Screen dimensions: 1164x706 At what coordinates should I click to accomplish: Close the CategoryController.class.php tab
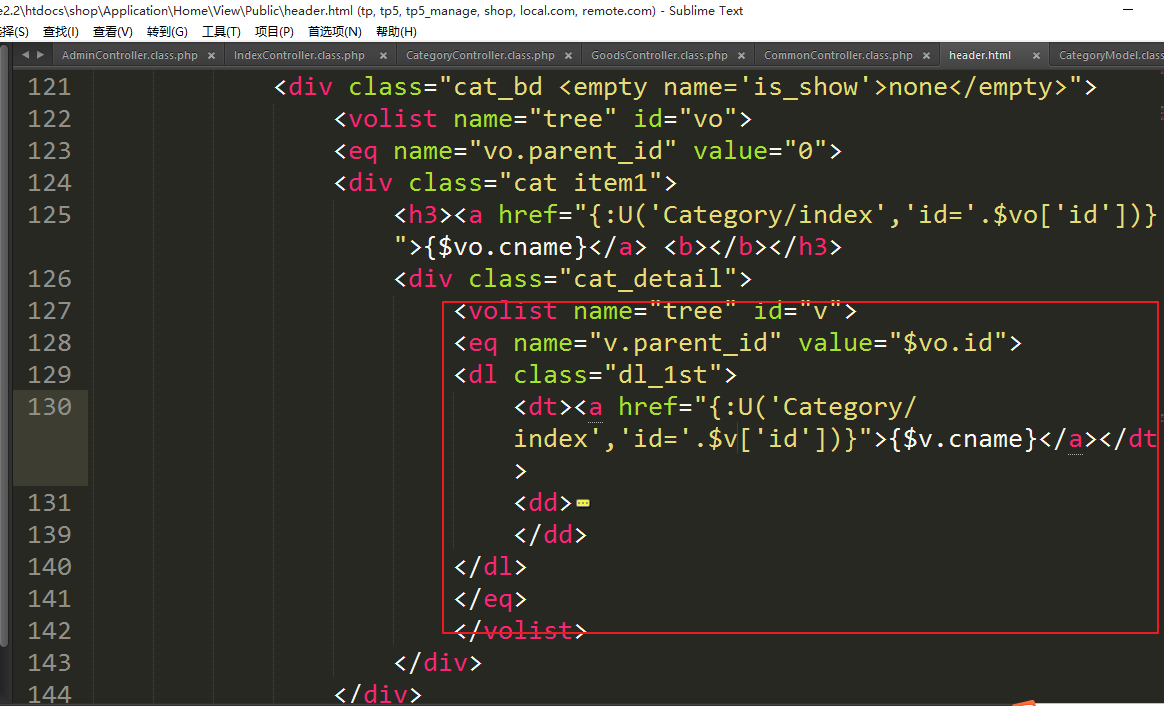567,56
